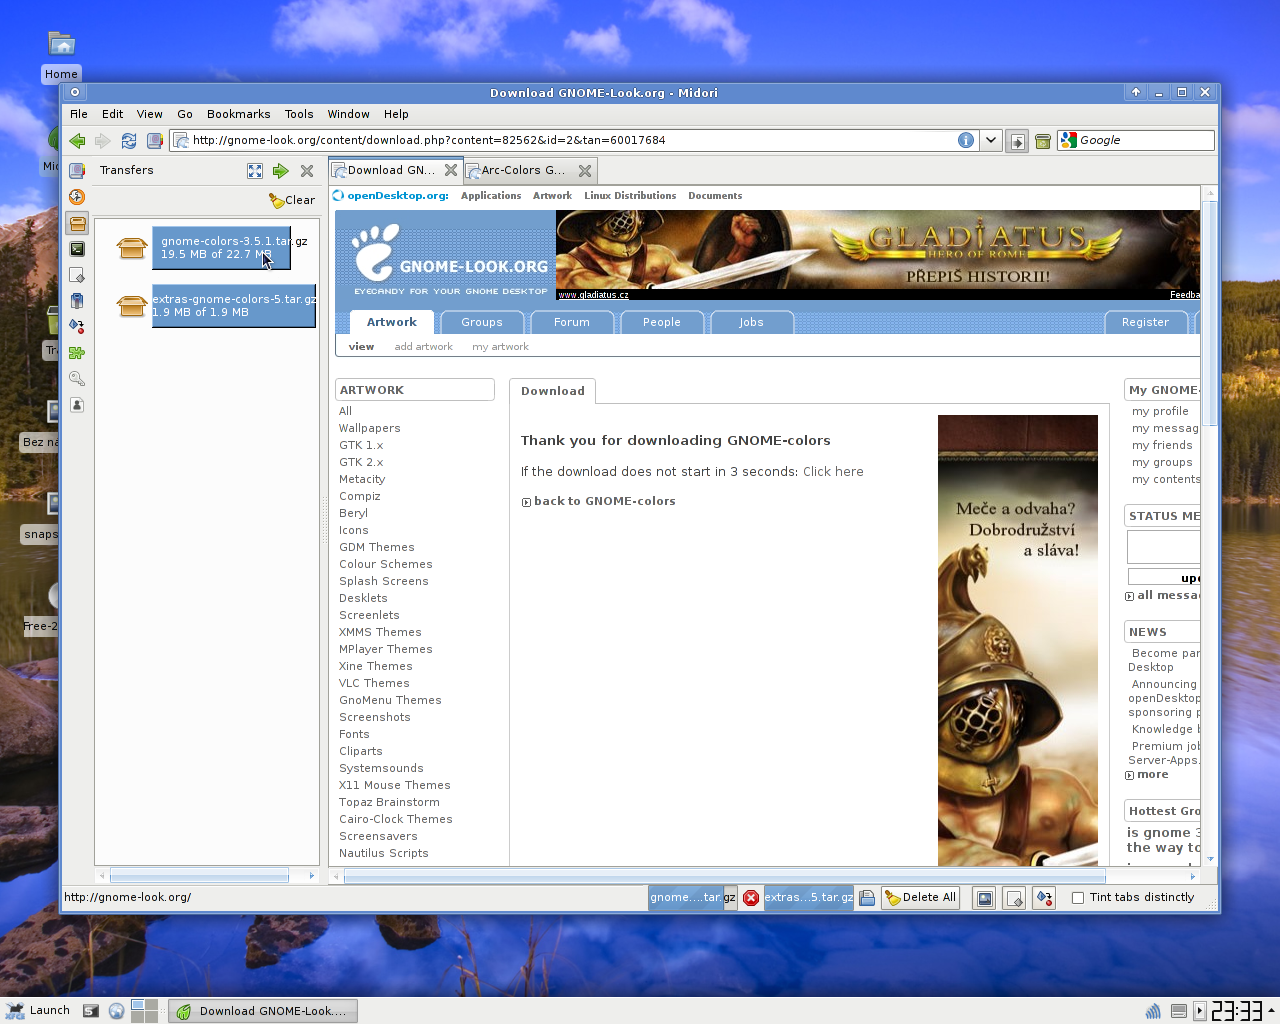The image size is (1280, 1024).
Task: Toggle the page-with-diamond button in the status bar
Action: 1014,898
